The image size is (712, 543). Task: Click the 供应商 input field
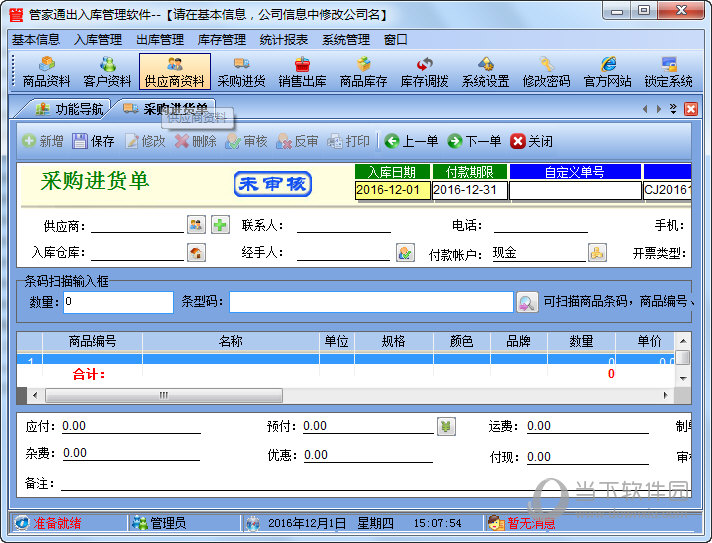click(x=137, y=225)
